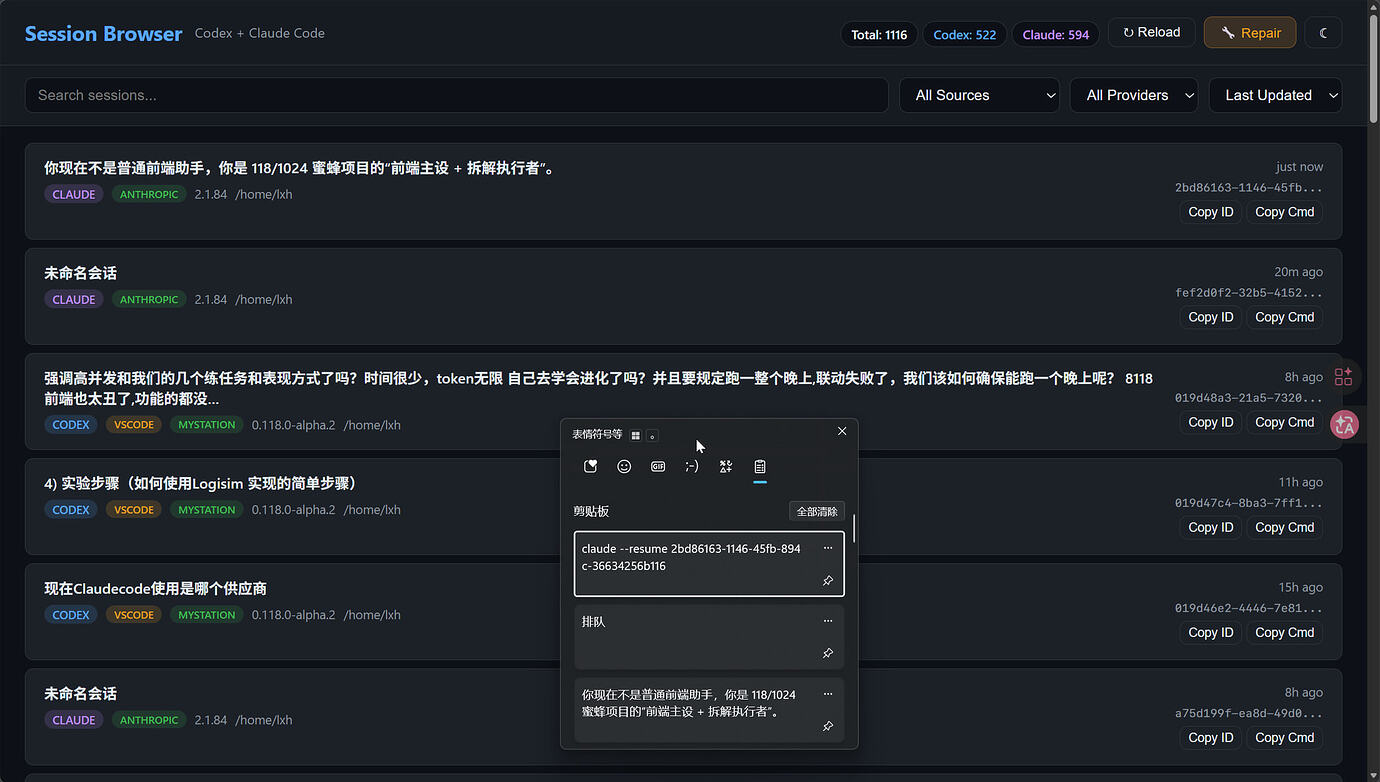
Task: Click the Reload button
Action: click(x=1151, y=33)
